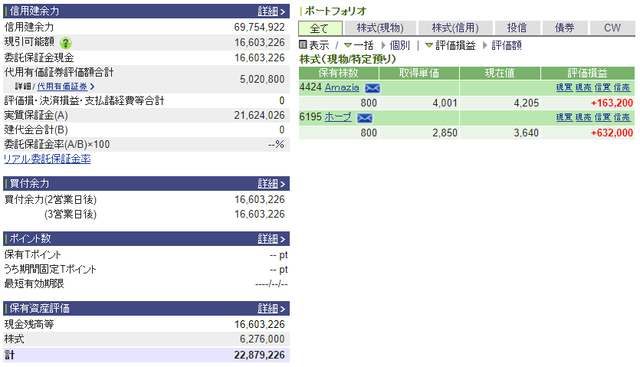Click the Amazia current price 4,205
This screenshot has height=367, width=640.
(526, 103)
